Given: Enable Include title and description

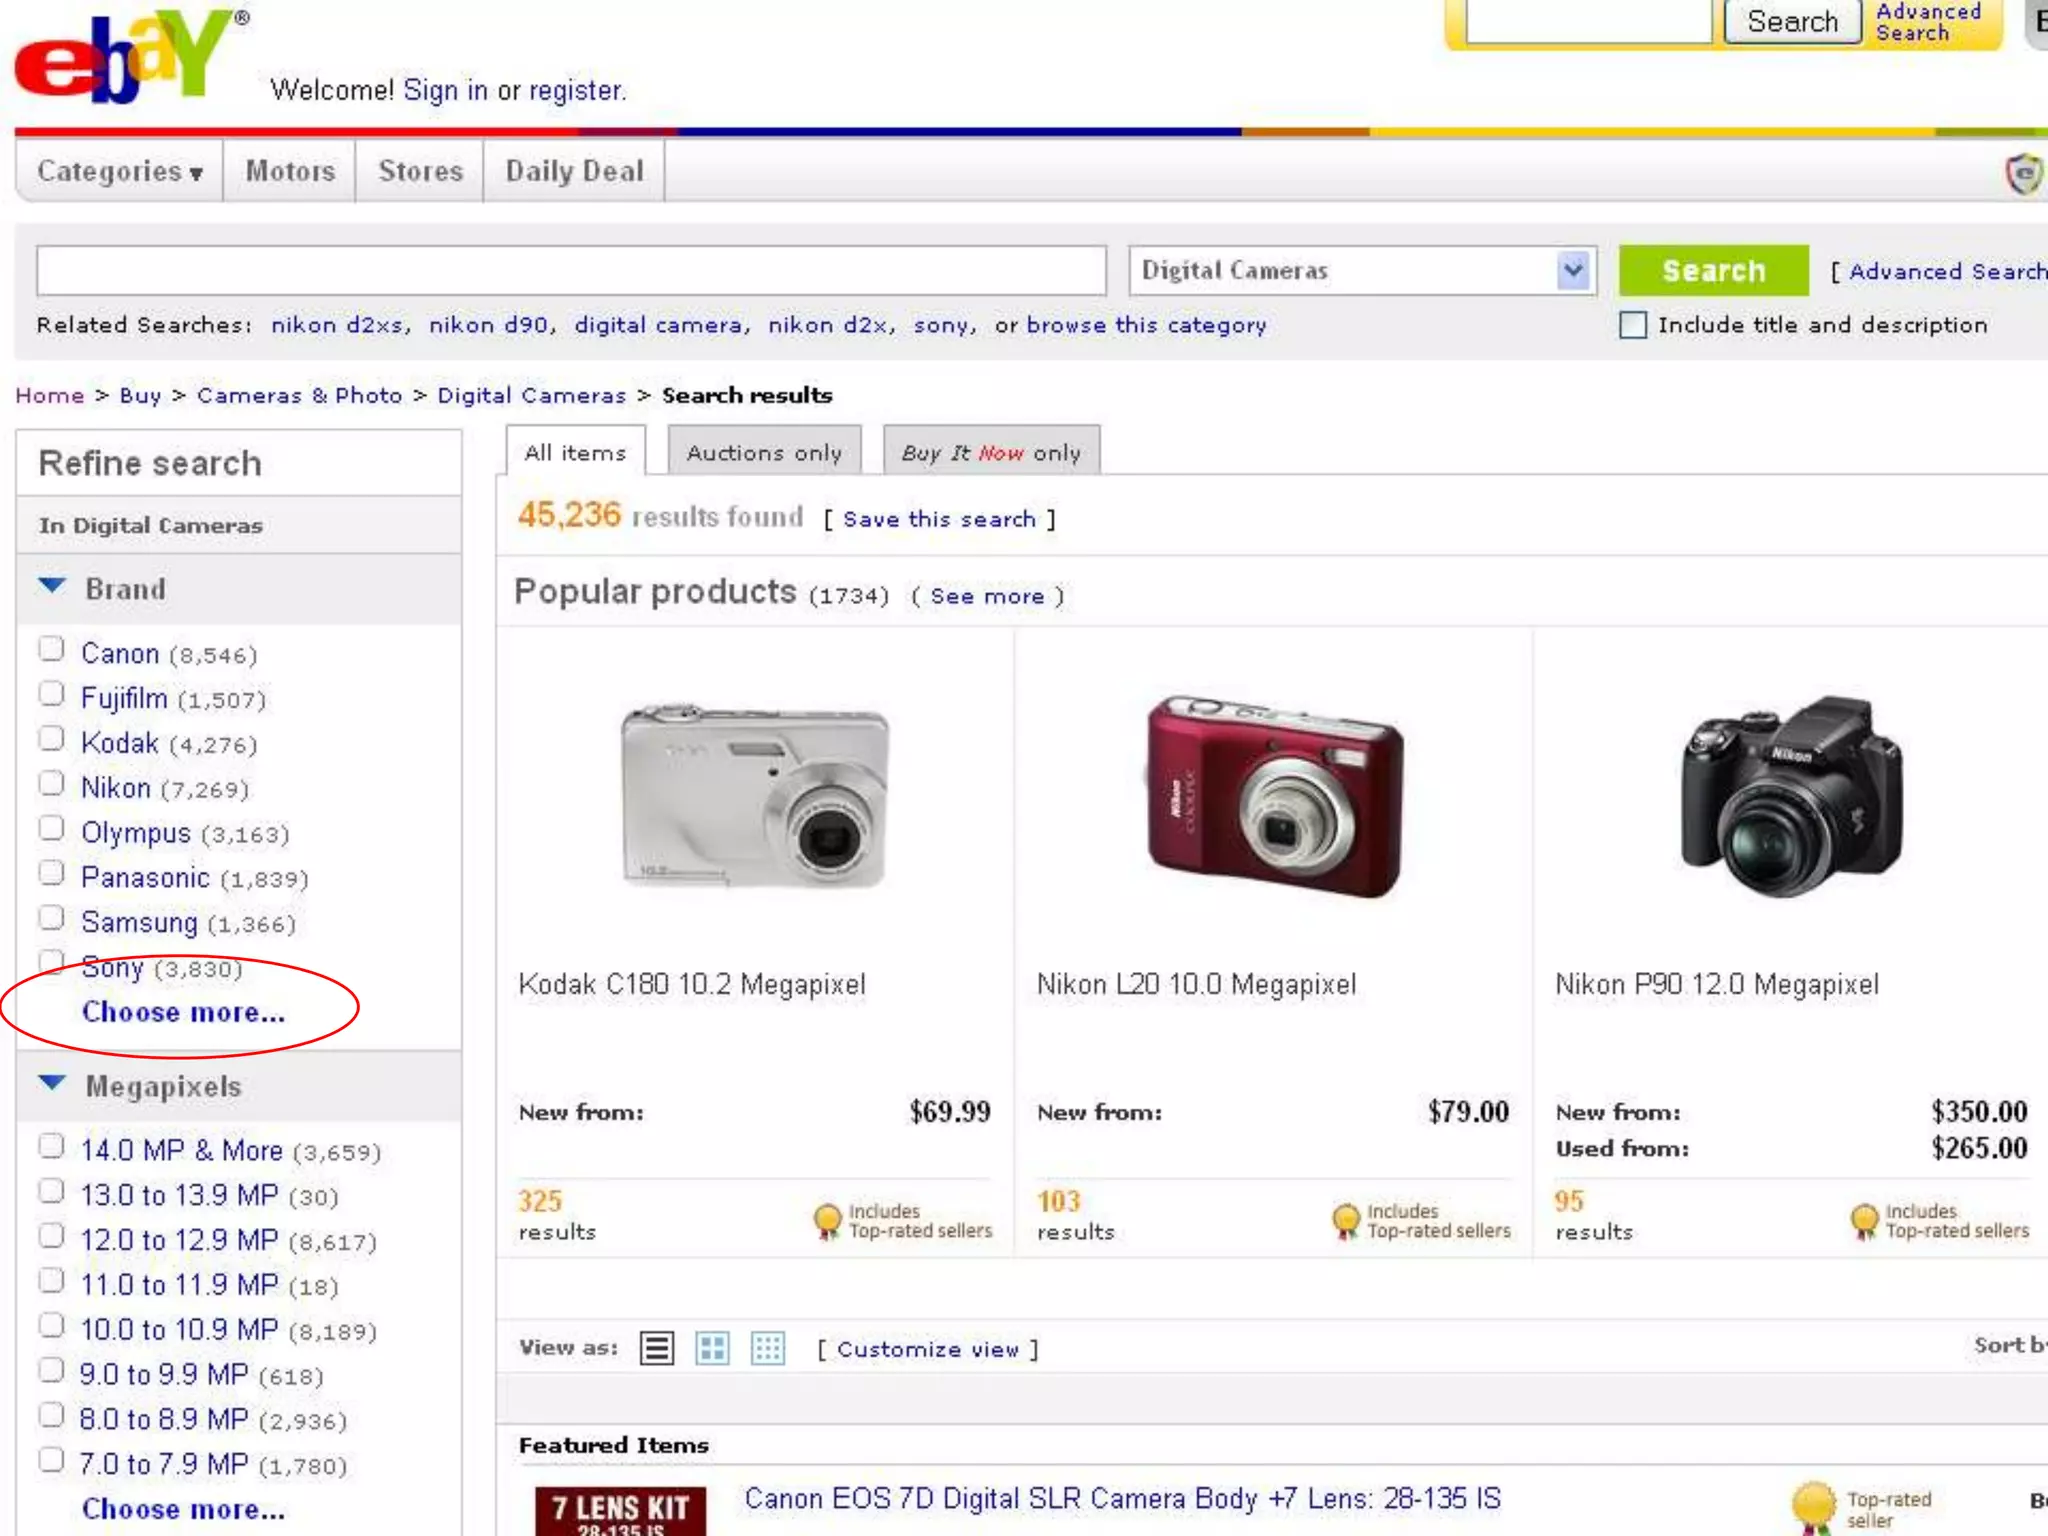Looking at the screenshot, I should click(1632, 325).
